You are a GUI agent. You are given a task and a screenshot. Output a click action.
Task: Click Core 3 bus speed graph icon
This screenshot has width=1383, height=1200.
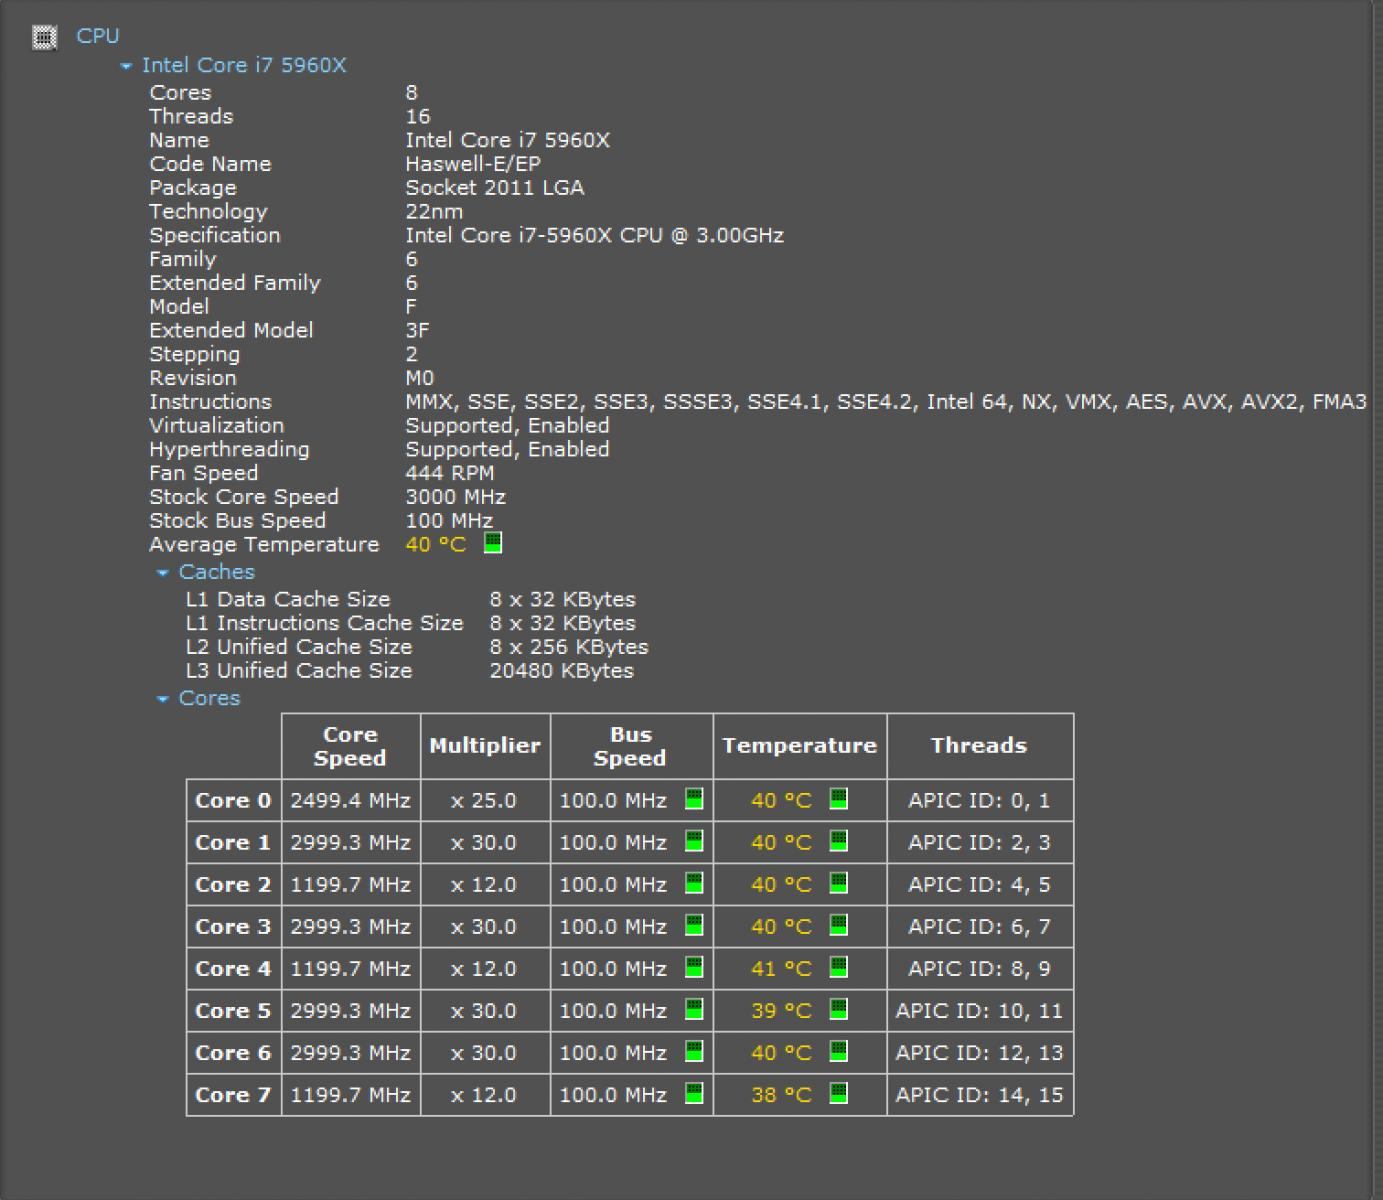[x=694, y=925]
